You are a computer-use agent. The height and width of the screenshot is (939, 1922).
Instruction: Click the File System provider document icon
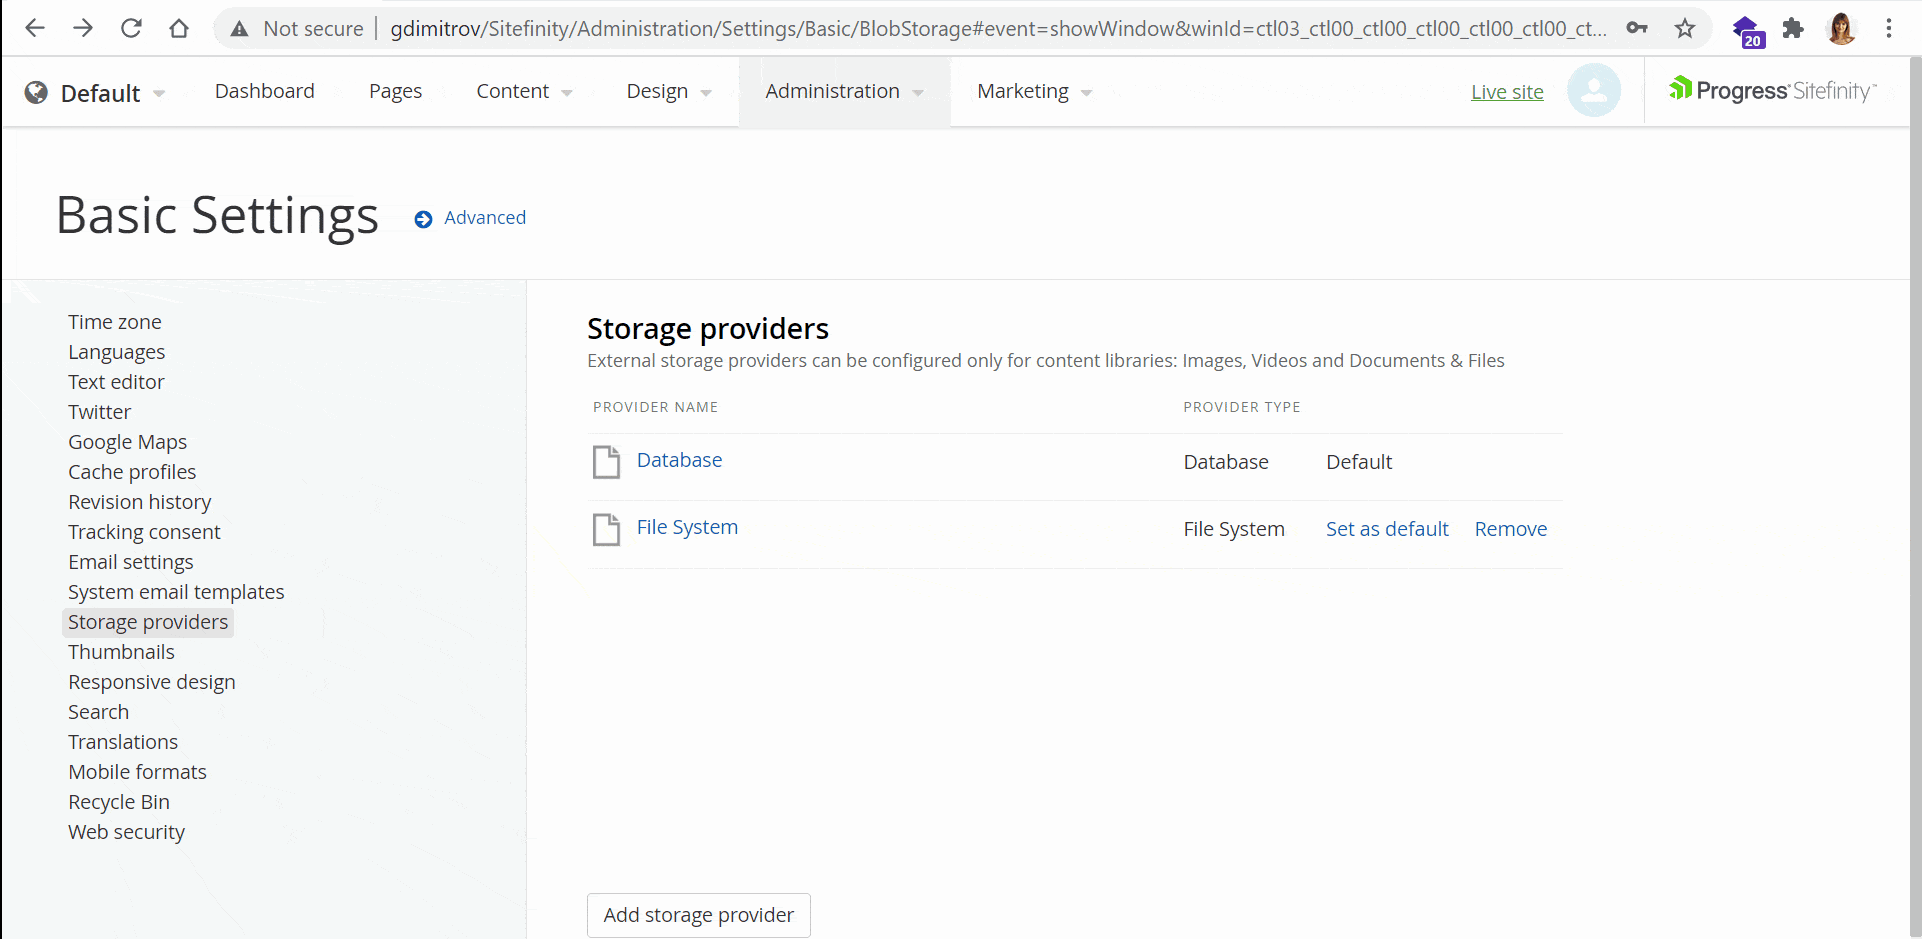click(606, 529)
